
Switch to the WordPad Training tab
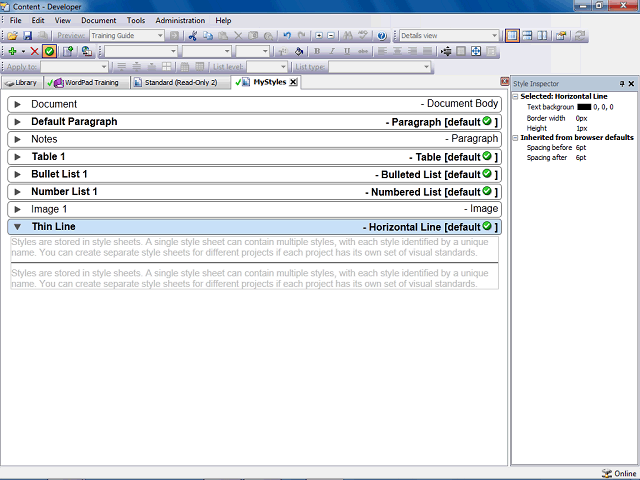(86, 83)
